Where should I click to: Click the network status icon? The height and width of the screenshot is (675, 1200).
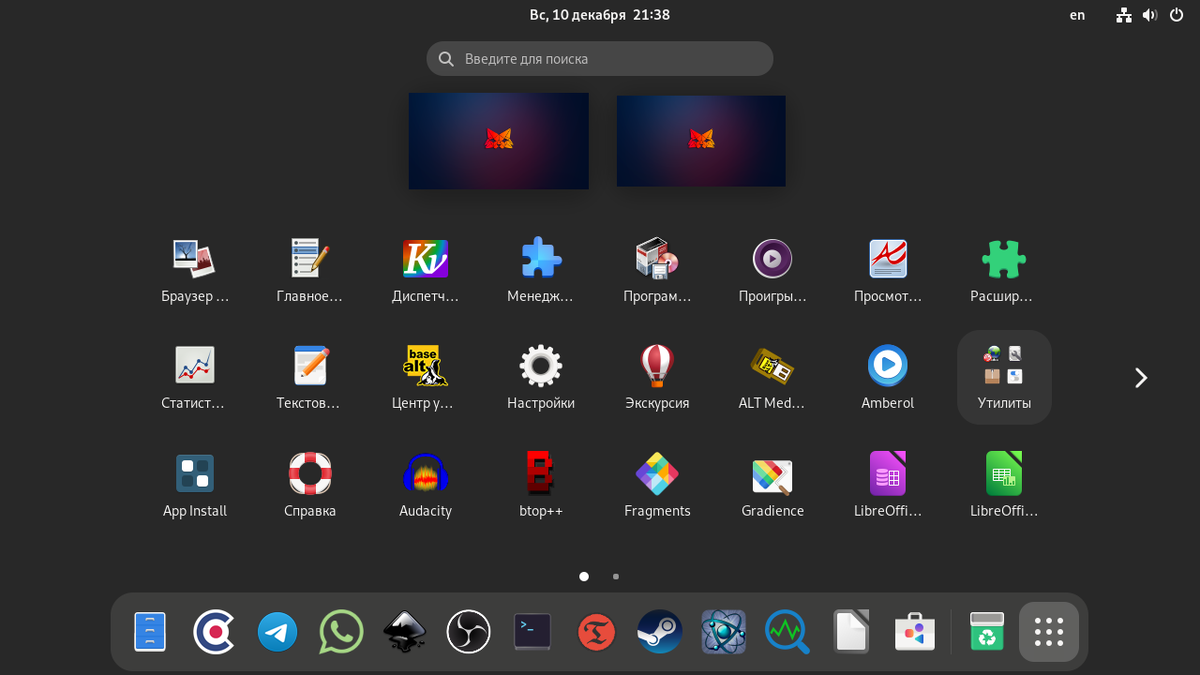pos(1124,15)
